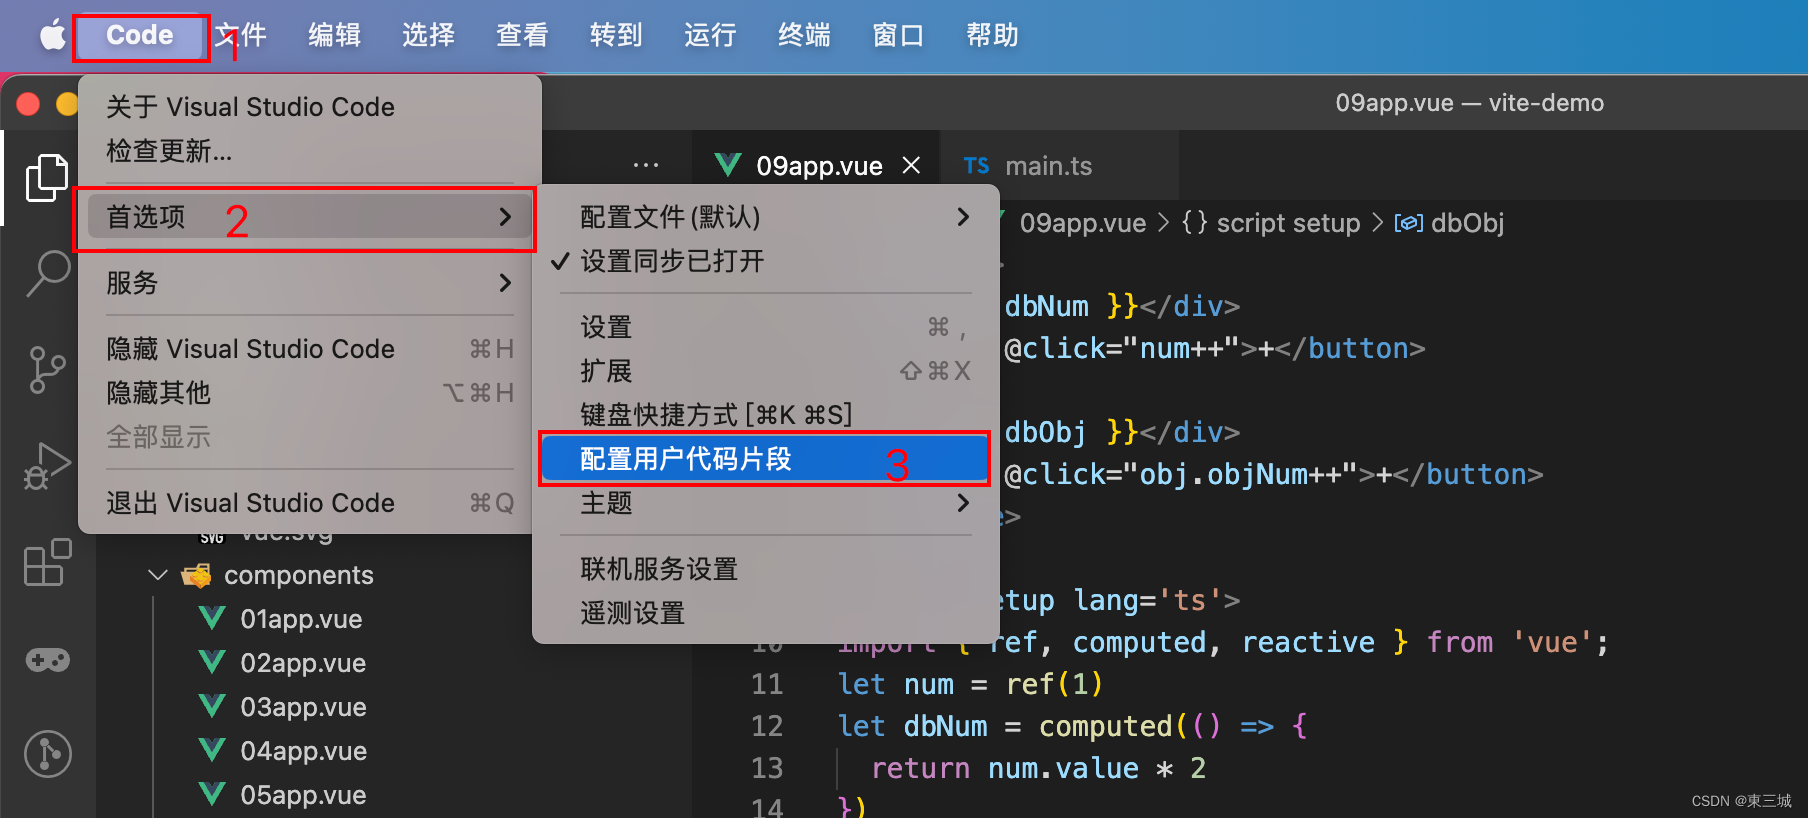The image size is (1808, 818).
Task: Open the 文件 menu
Action: (x=241, y=35)
